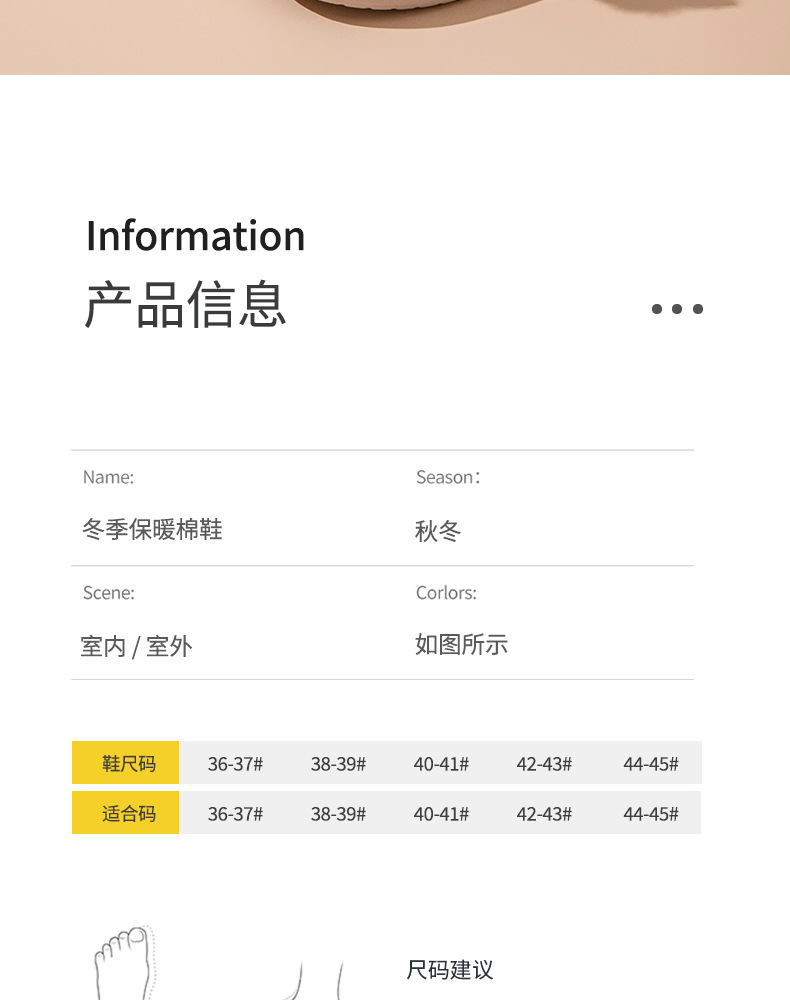Click 36-37# in the 适合码 row
Screen dimensions: 790x1000
tap(235, 814)
